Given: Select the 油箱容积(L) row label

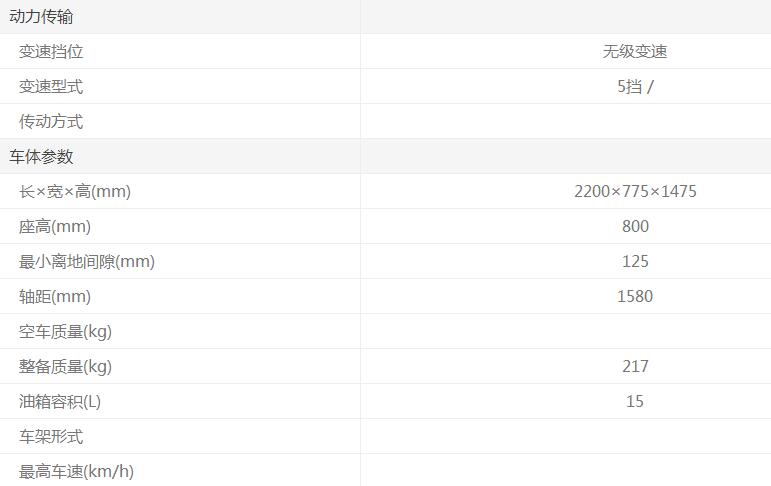Looking at the screenshot, I should coord(60,402).
